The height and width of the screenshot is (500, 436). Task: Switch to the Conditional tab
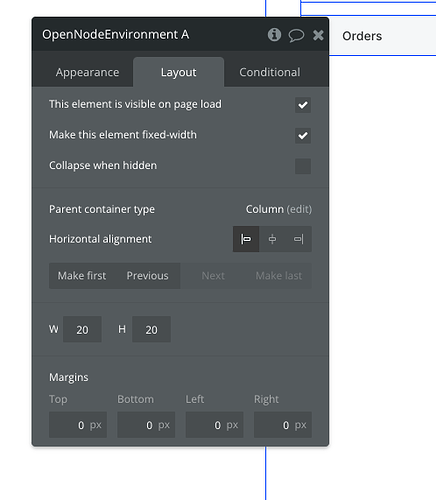pyautogui.click(x=270, y=72)
